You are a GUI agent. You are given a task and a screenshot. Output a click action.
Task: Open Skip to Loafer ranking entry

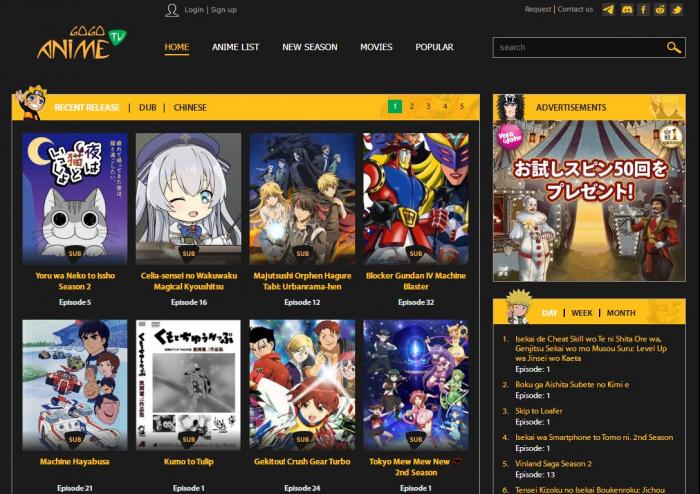coord(539,411)
